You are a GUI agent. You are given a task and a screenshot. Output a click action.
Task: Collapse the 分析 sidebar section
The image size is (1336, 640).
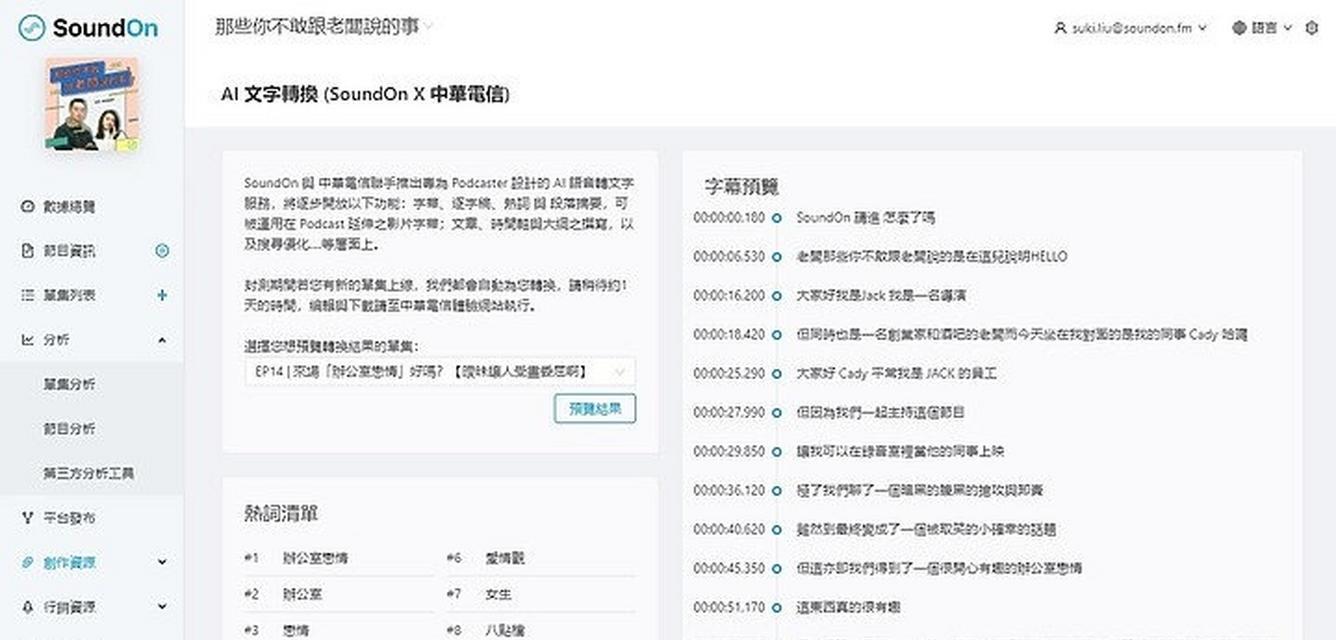[162, 340]
